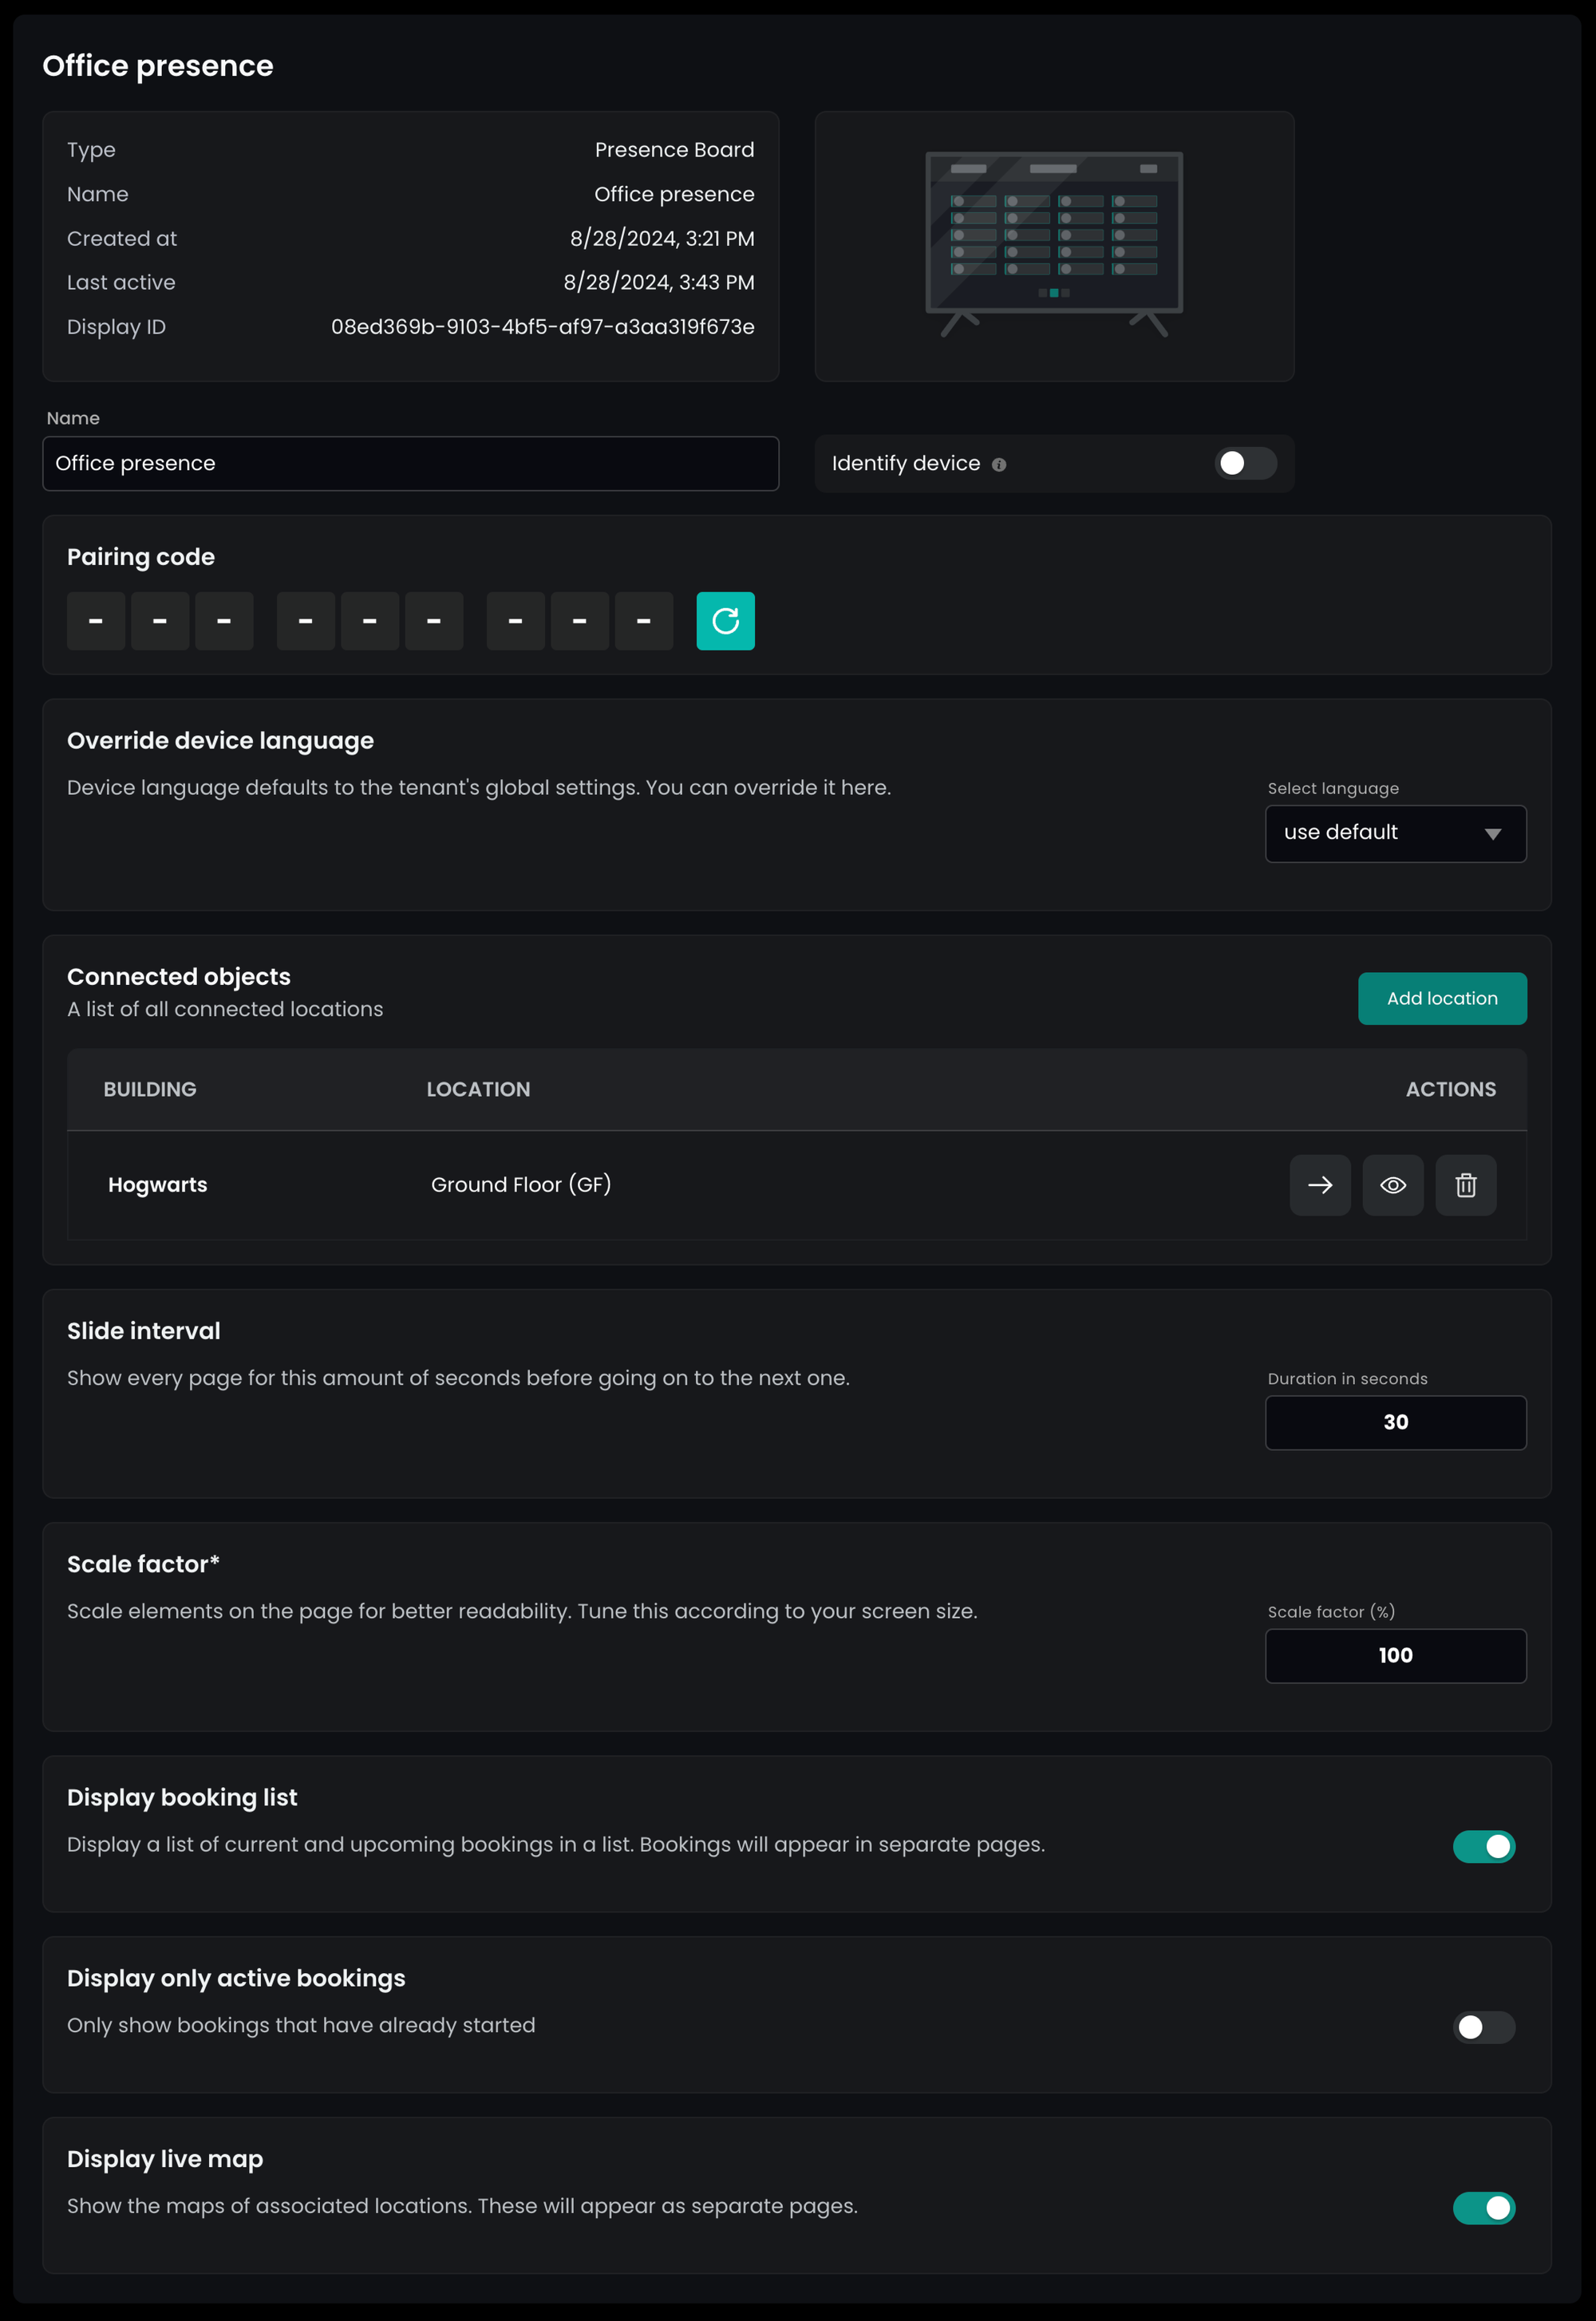Click the presence board TV illustration
This screenshot has height=2321, width=1596.
(1054, 245)
